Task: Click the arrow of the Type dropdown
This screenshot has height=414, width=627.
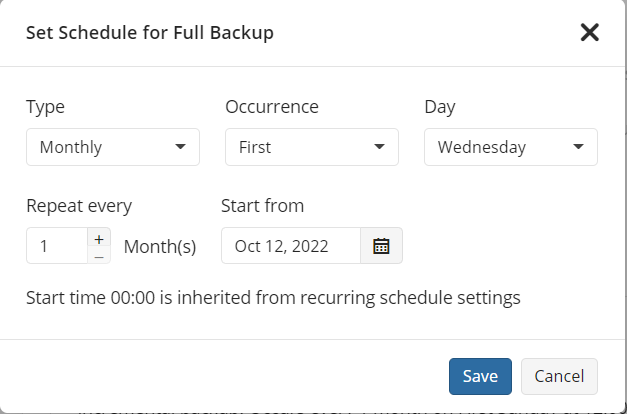Action: 180,147
